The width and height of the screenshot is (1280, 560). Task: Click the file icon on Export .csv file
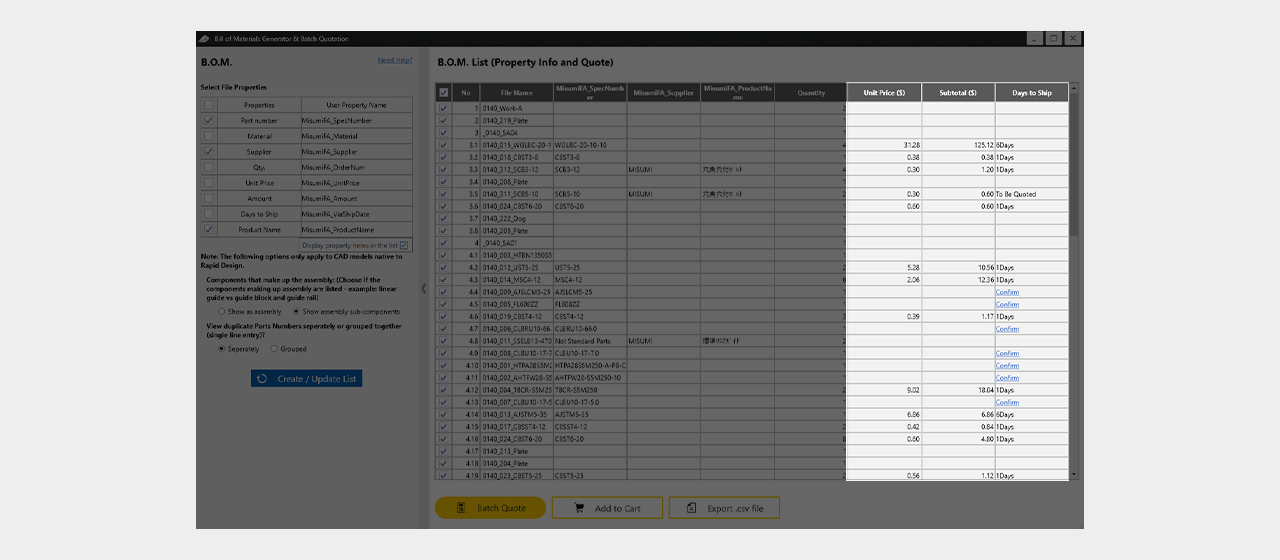pos(691,508)
